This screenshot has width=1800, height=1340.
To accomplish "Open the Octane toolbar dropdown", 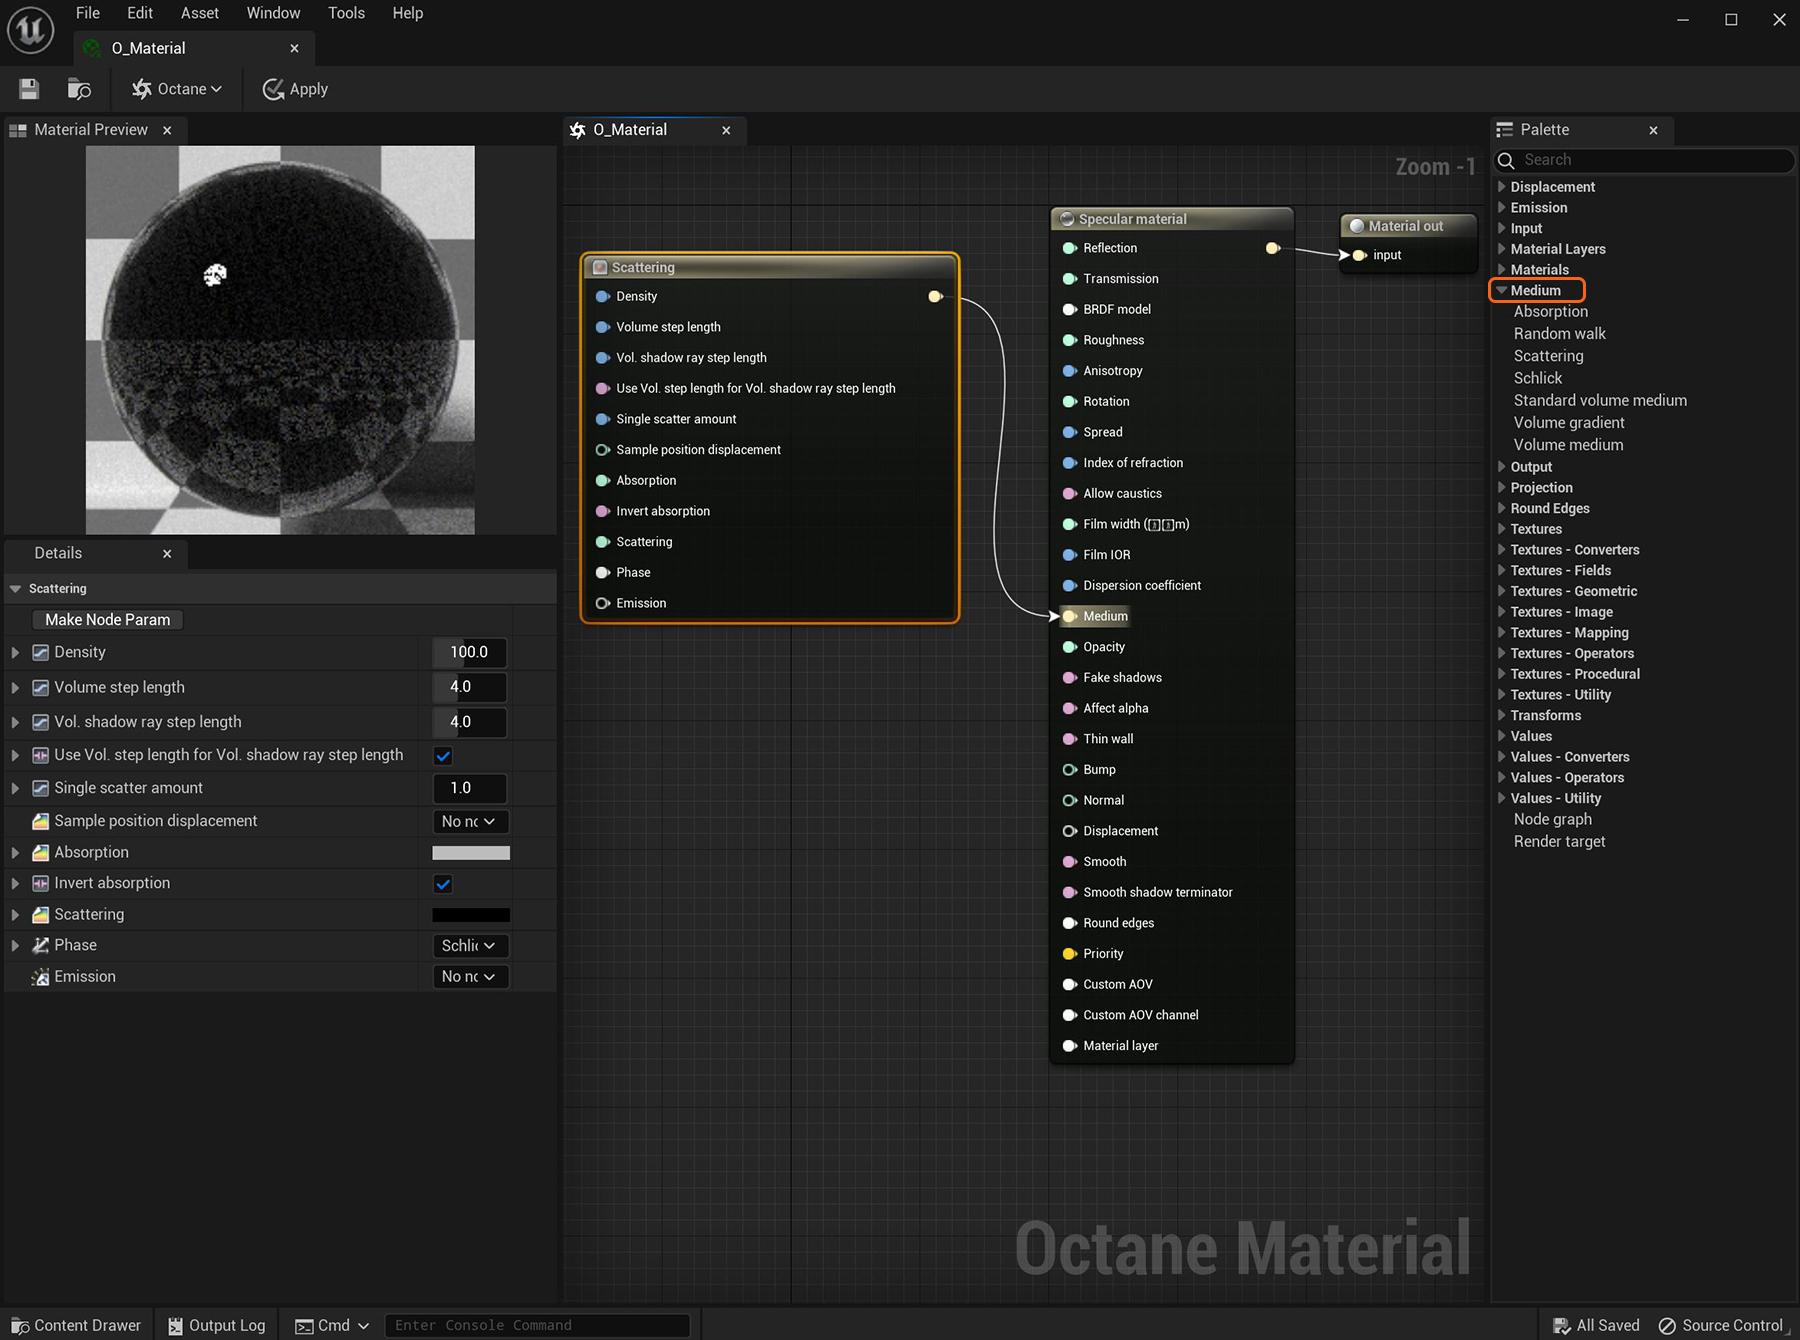I will 178,89.
